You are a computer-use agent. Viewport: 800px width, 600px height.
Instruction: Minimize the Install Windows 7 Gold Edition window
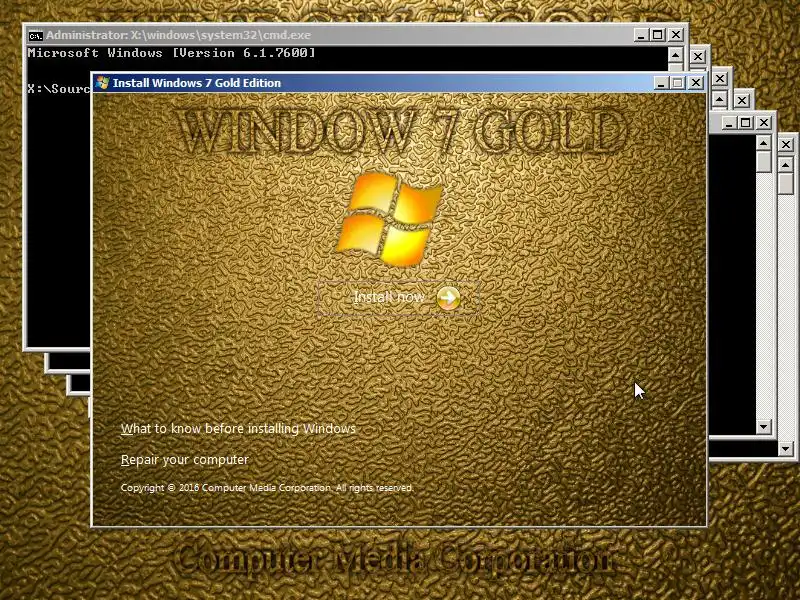tap(661, 83)
